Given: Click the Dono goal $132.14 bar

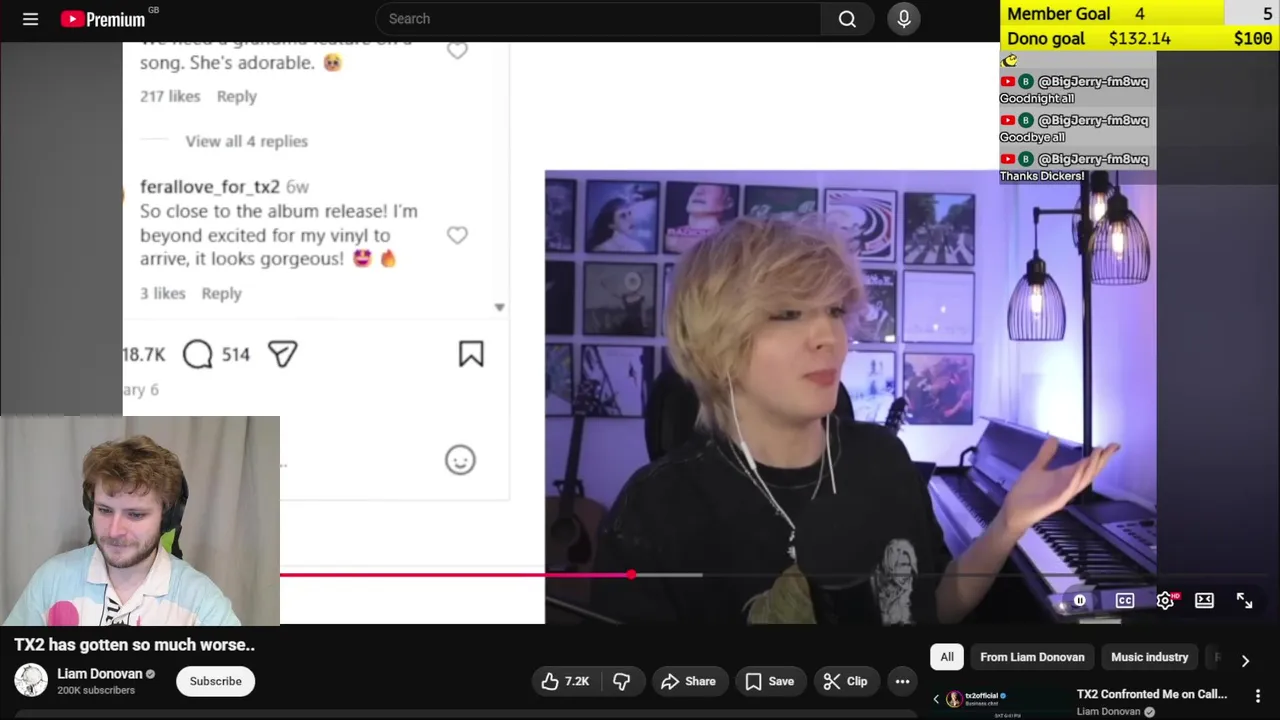Looking at the screenshot, I should [1140, 38].
